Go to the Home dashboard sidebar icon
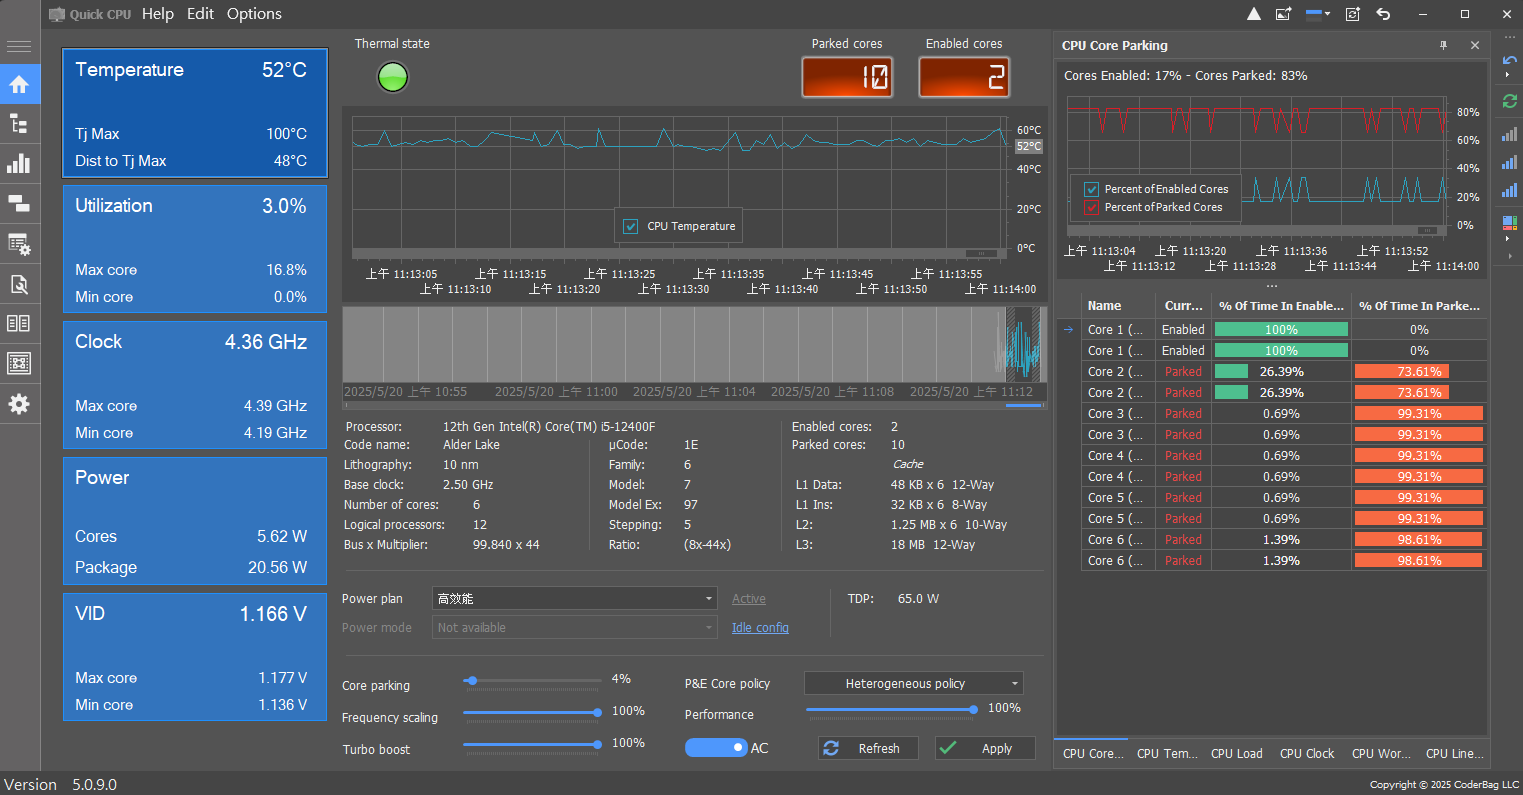 coord(19,84)
